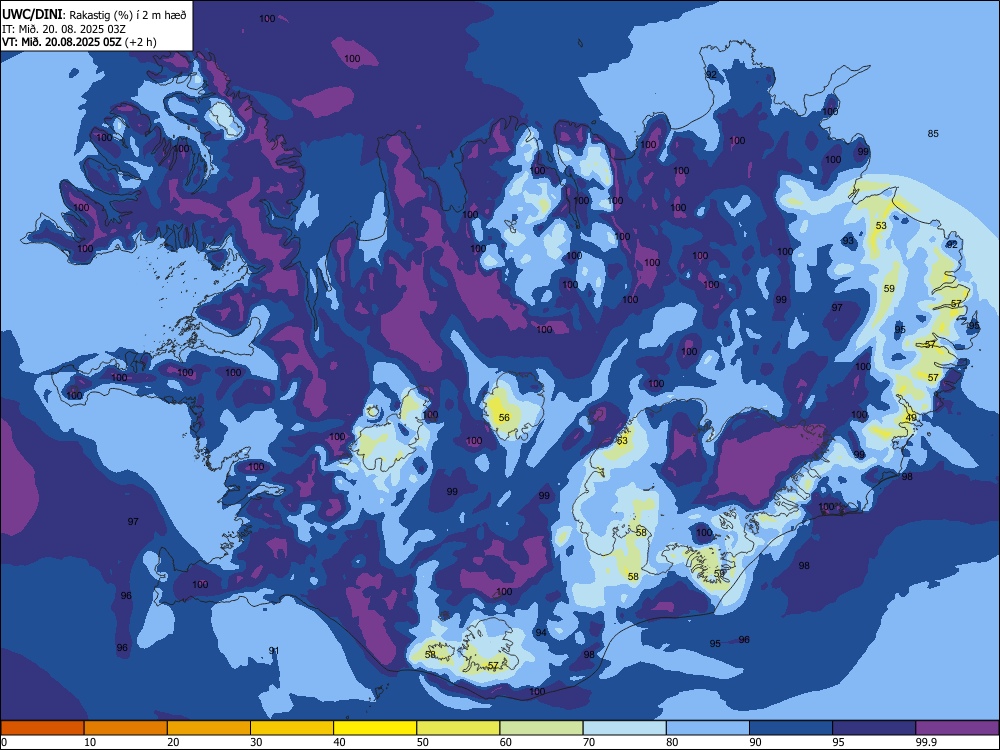The image size is (1000, 750).
Task: Select the 30–40 amber legend segment
Action: coord(292,728)
